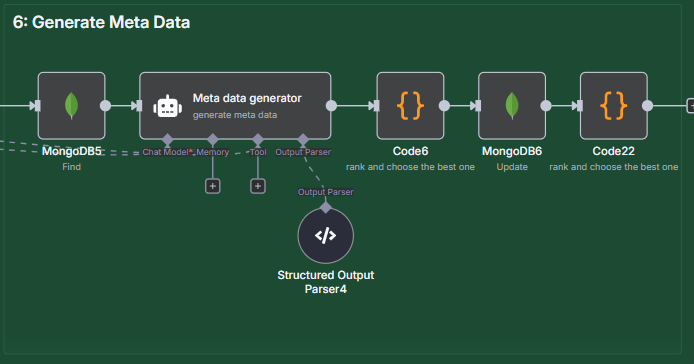Click the Memory connector diamond
This screenshot has height=364, width=694.
point(212,139)
